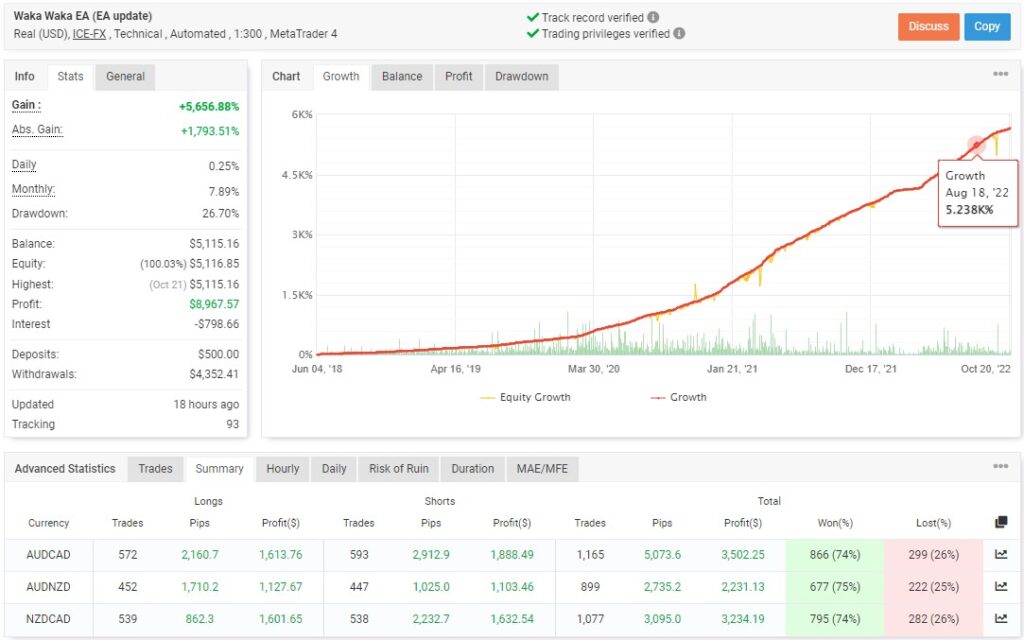The width and height of the screenshot is (1024, 640).
Task: Open the Profit chart tab
Action: (x=458, y=76)
